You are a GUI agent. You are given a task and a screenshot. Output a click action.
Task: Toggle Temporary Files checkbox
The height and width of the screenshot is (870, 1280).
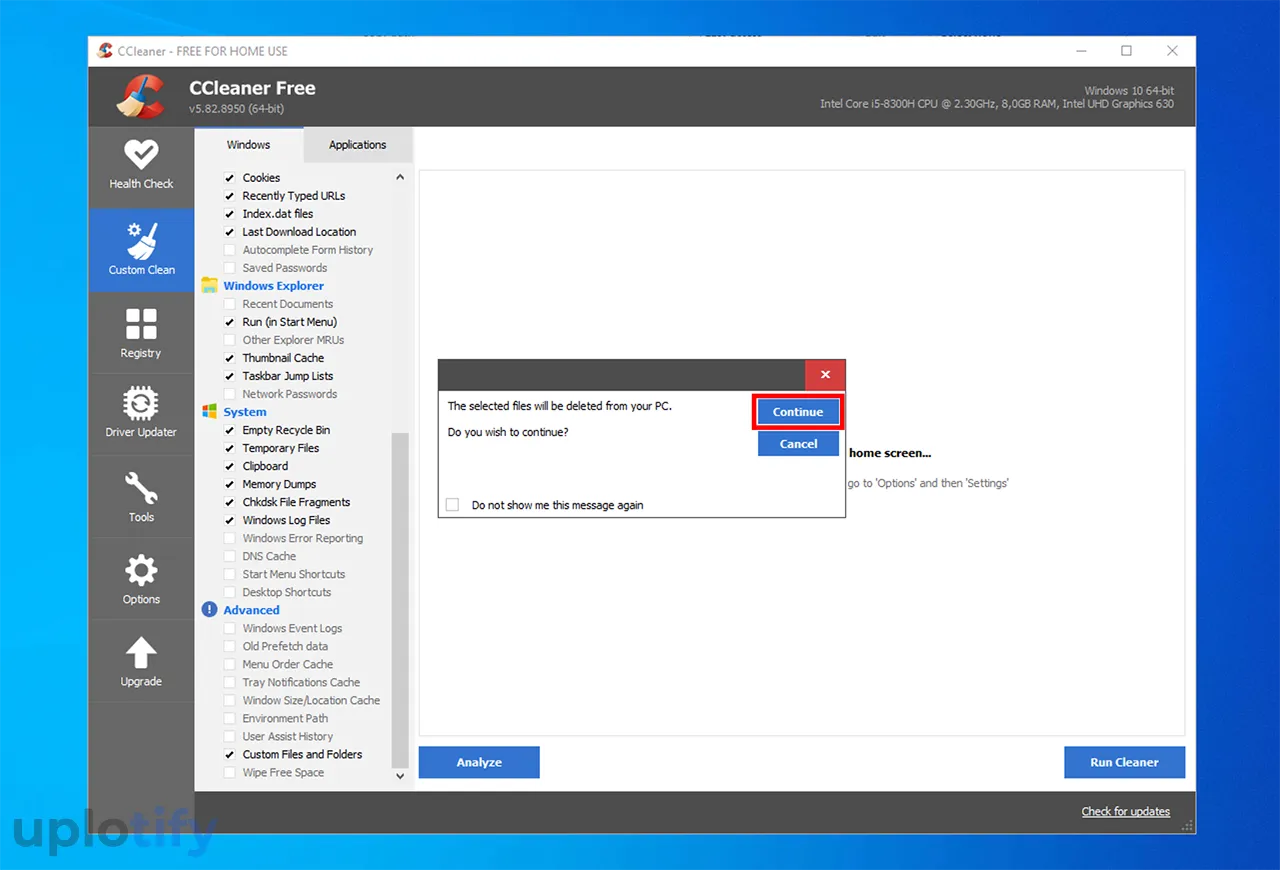[x=230, y=448]
